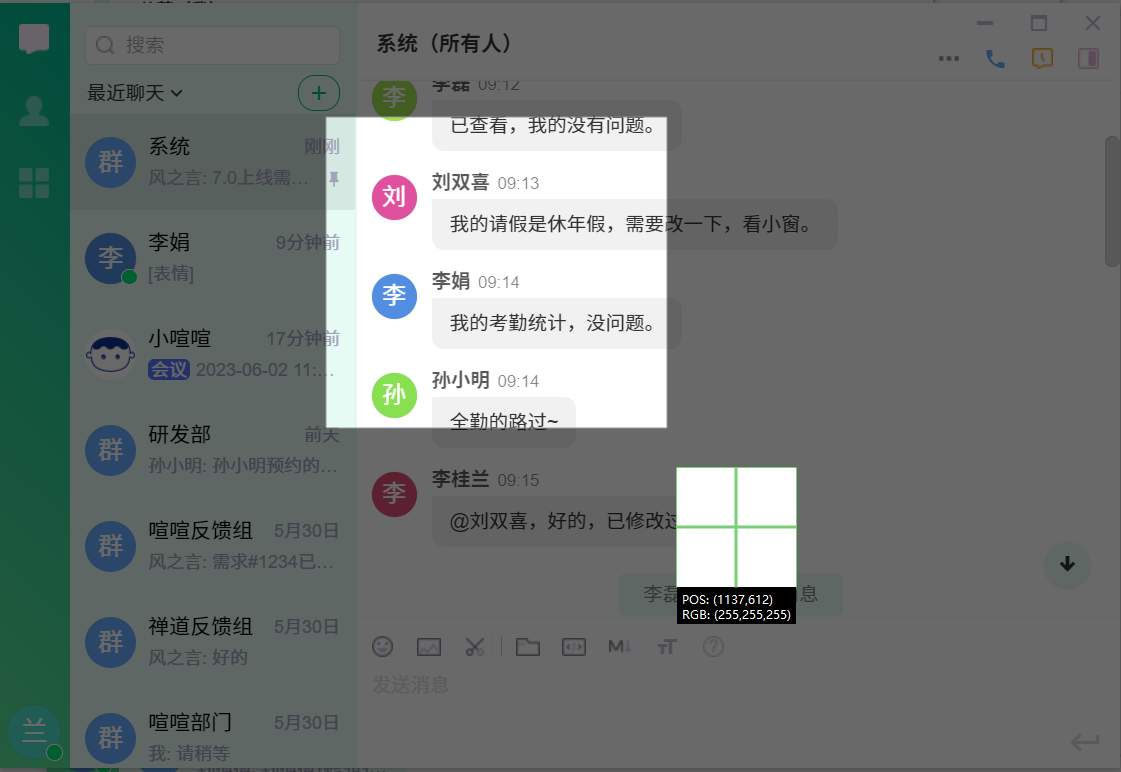
Task: Click scroll-to-bottom arrow button
Action: pos(1067,564)
